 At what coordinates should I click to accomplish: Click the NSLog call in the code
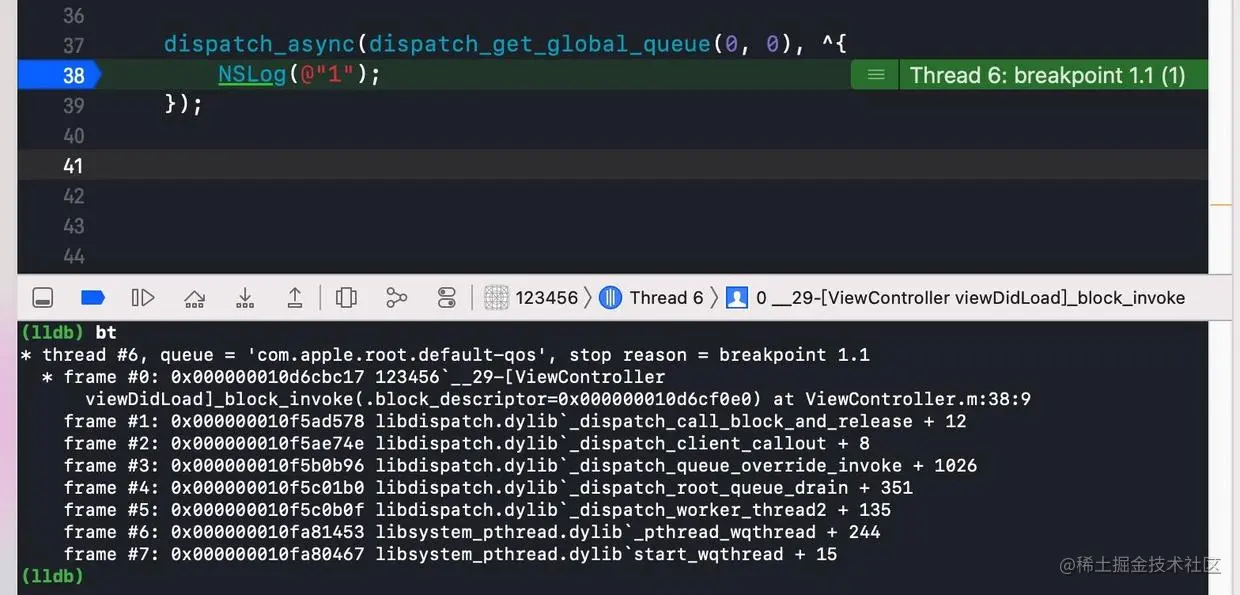coord(252,75)
